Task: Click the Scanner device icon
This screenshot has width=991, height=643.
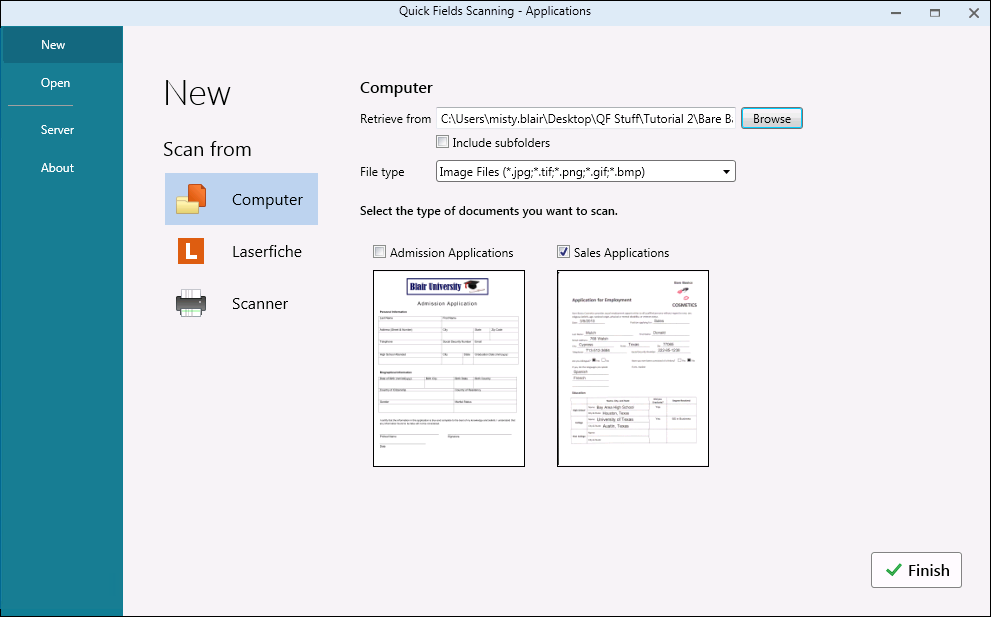Action: point(190,303)
